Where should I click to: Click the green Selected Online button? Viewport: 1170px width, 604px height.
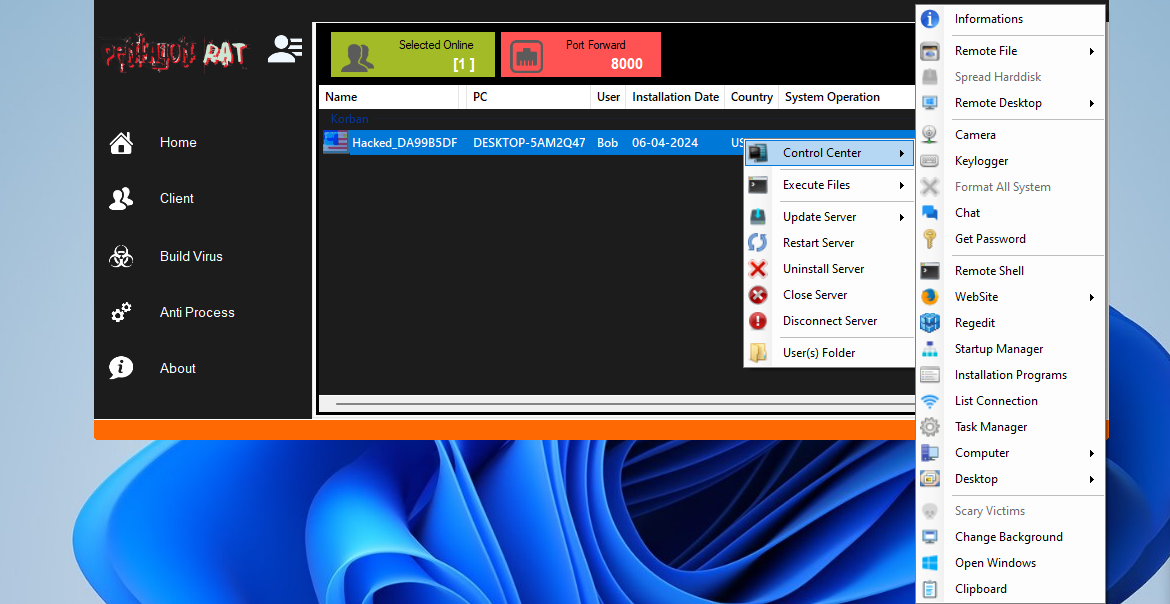pos(412,55)
